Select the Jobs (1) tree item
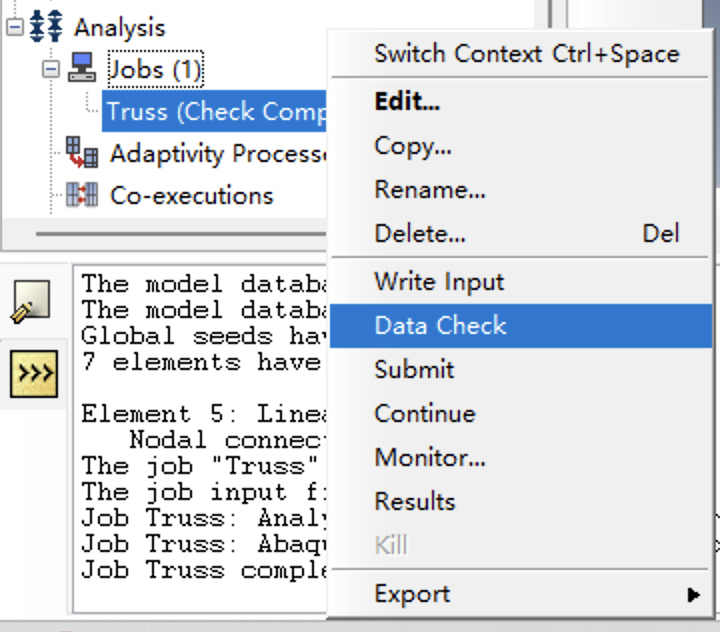The height and width of the screenshot is (632, 720). coord(155,70)
